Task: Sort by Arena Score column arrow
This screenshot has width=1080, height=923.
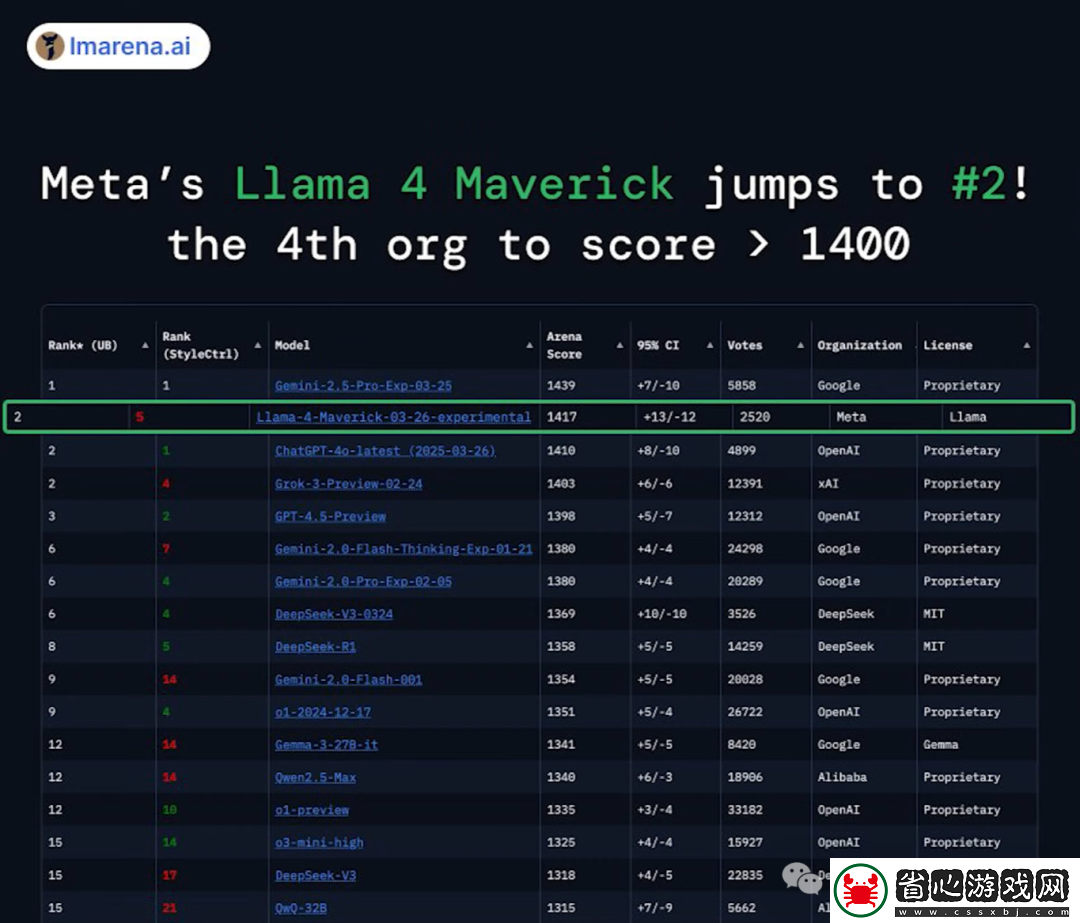Action: click(620, 345)
